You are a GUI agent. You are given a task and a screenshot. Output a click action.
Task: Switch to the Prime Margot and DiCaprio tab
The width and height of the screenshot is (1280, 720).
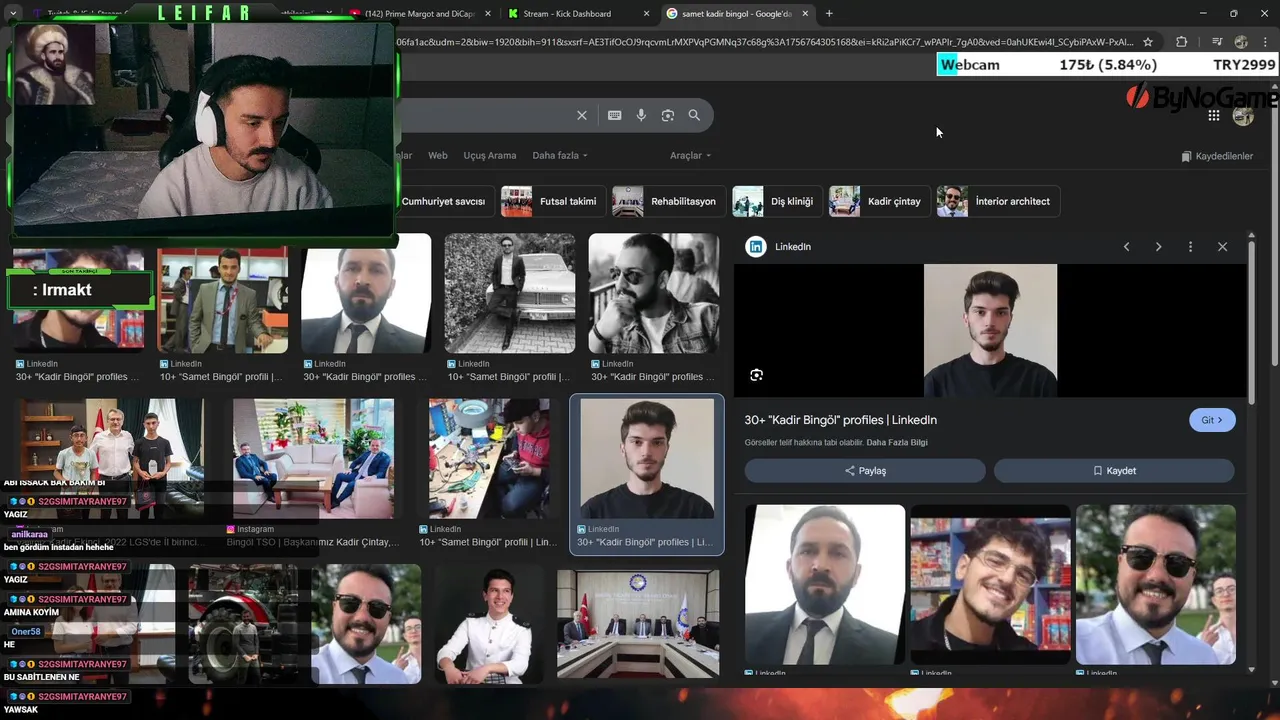[x=418, y=13]
